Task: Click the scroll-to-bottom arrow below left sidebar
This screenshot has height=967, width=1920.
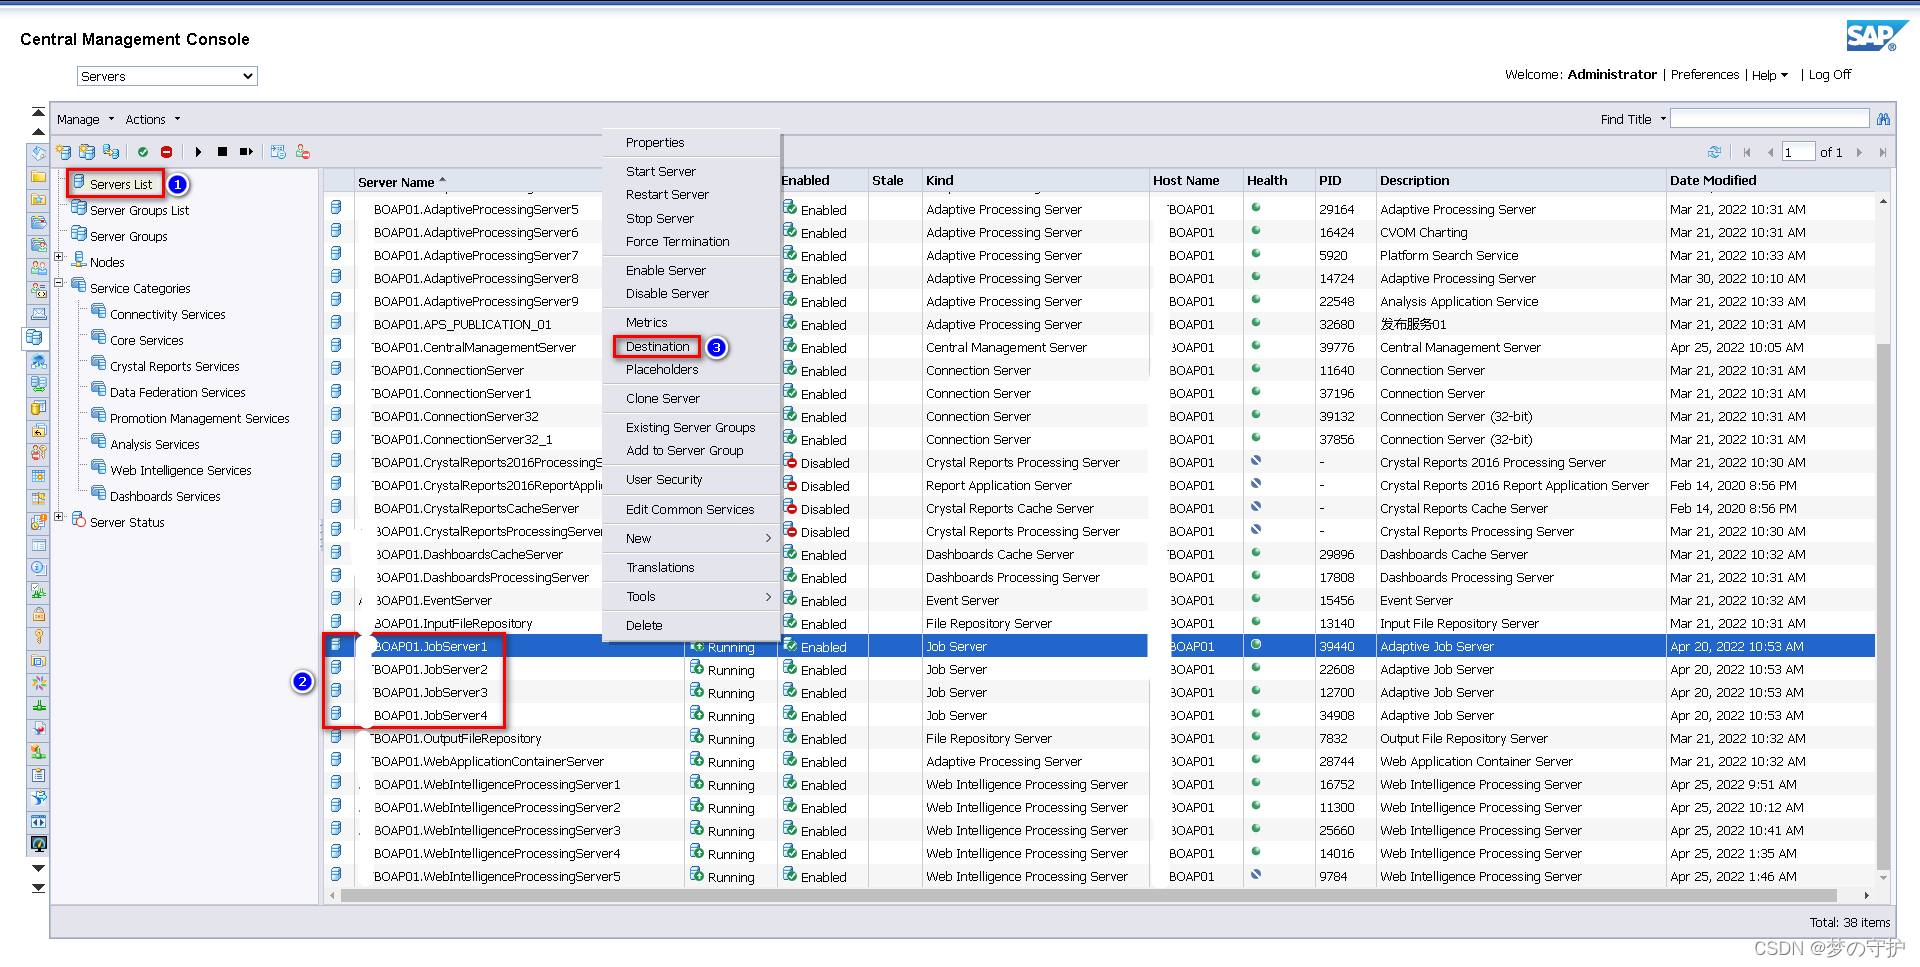Action: point(38,887)
